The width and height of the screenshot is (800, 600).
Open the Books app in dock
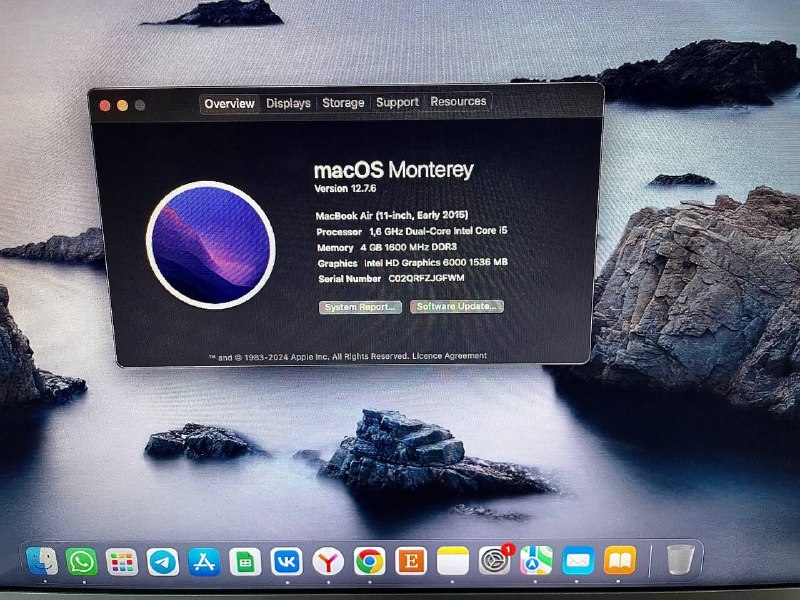[620, 561]
